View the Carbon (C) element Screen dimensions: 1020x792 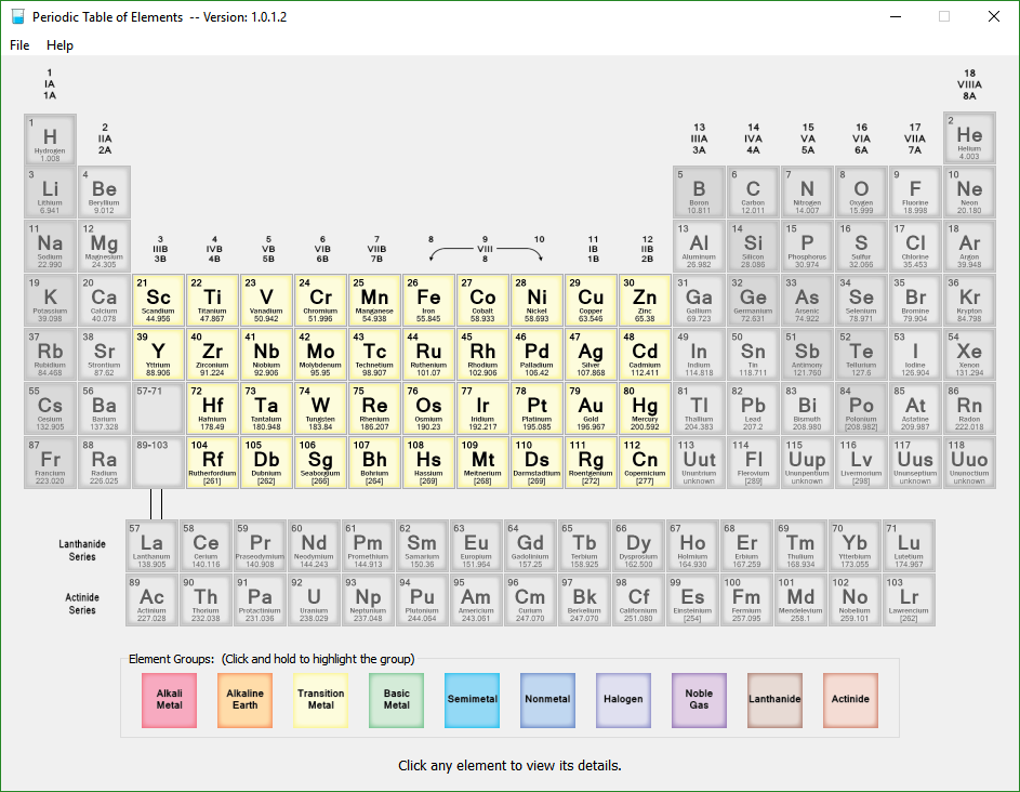click(753, 192)
